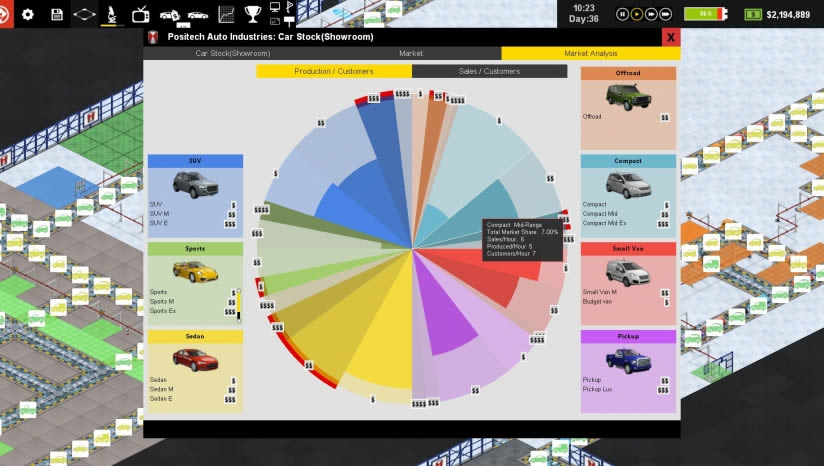Click the SUV E legend row
The image size is (824, 466).
193,223
